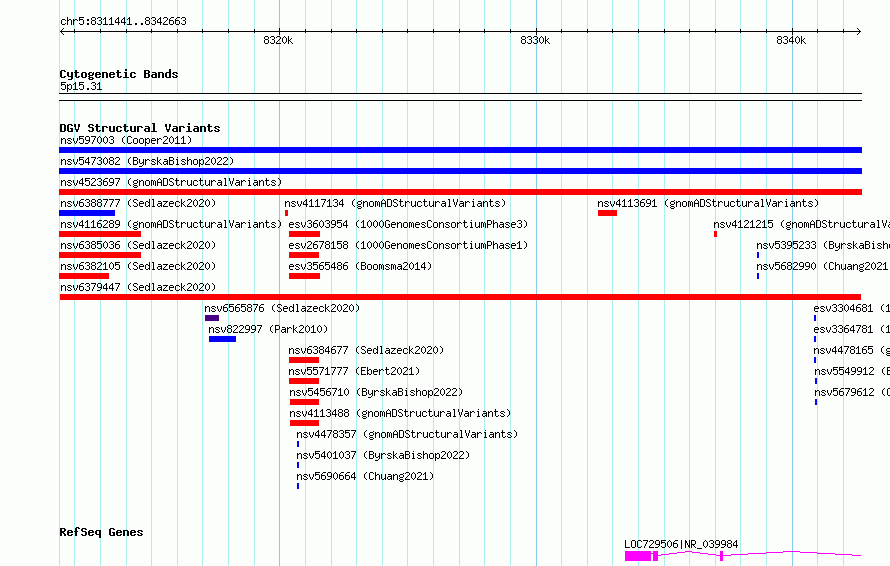Click the red bar under esv3603954
The width and height of the screenshot is (890, 566).
[x=305, y=234]
